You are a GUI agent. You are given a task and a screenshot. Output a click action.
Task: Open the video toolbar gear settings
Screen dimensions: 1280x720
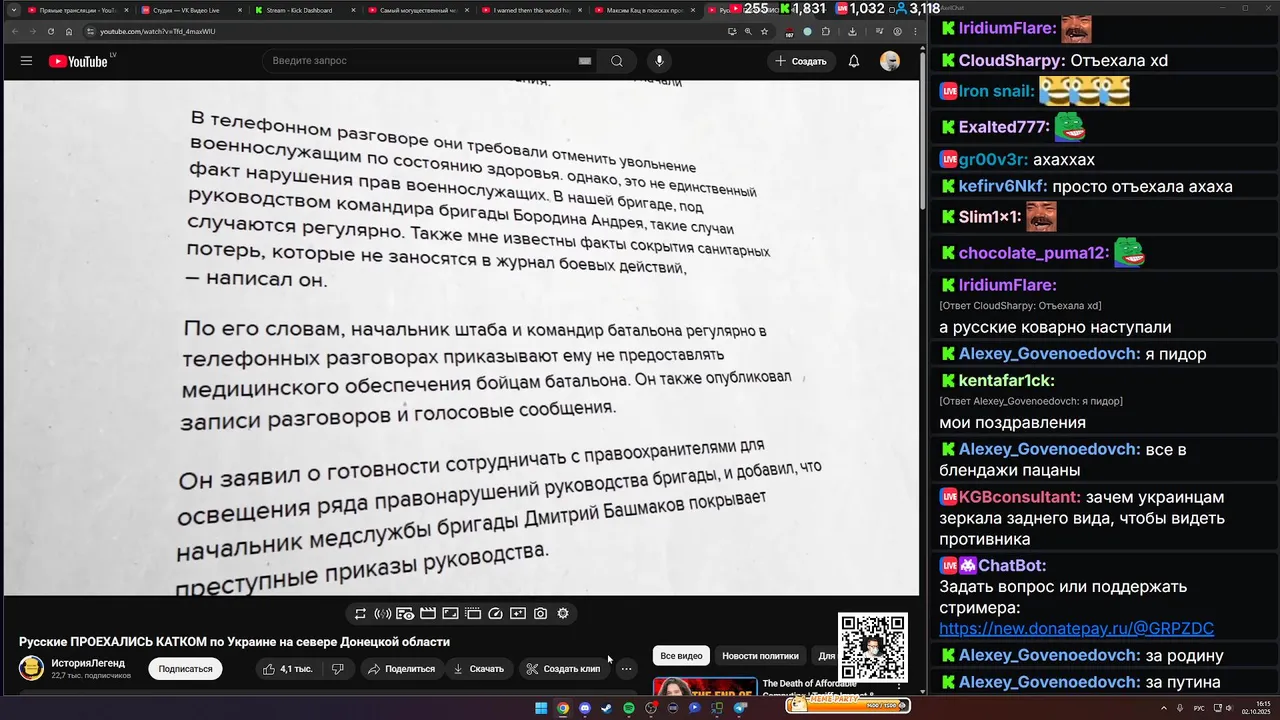(x=563, y=614)
